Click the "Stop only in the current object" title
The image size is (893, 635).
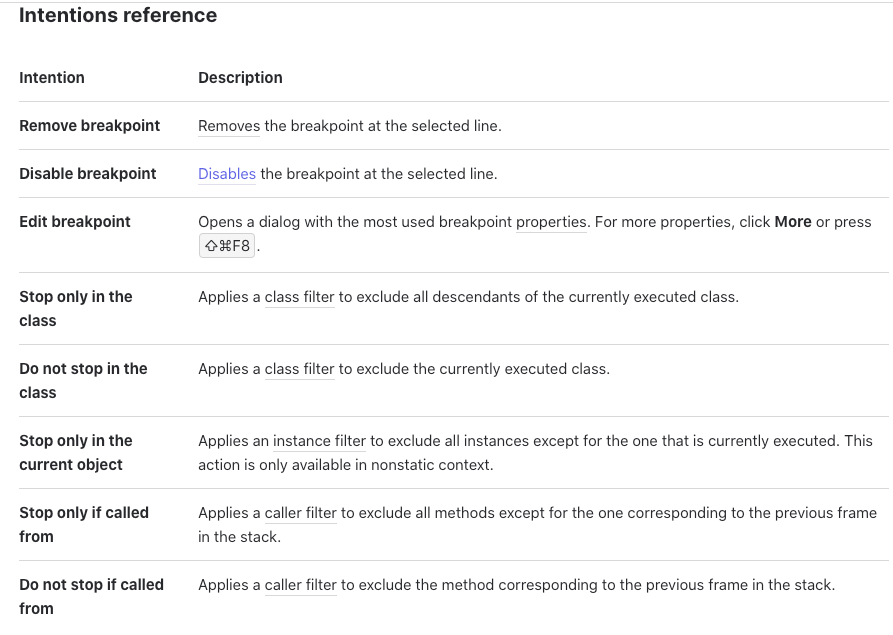(x=76, y=453)
